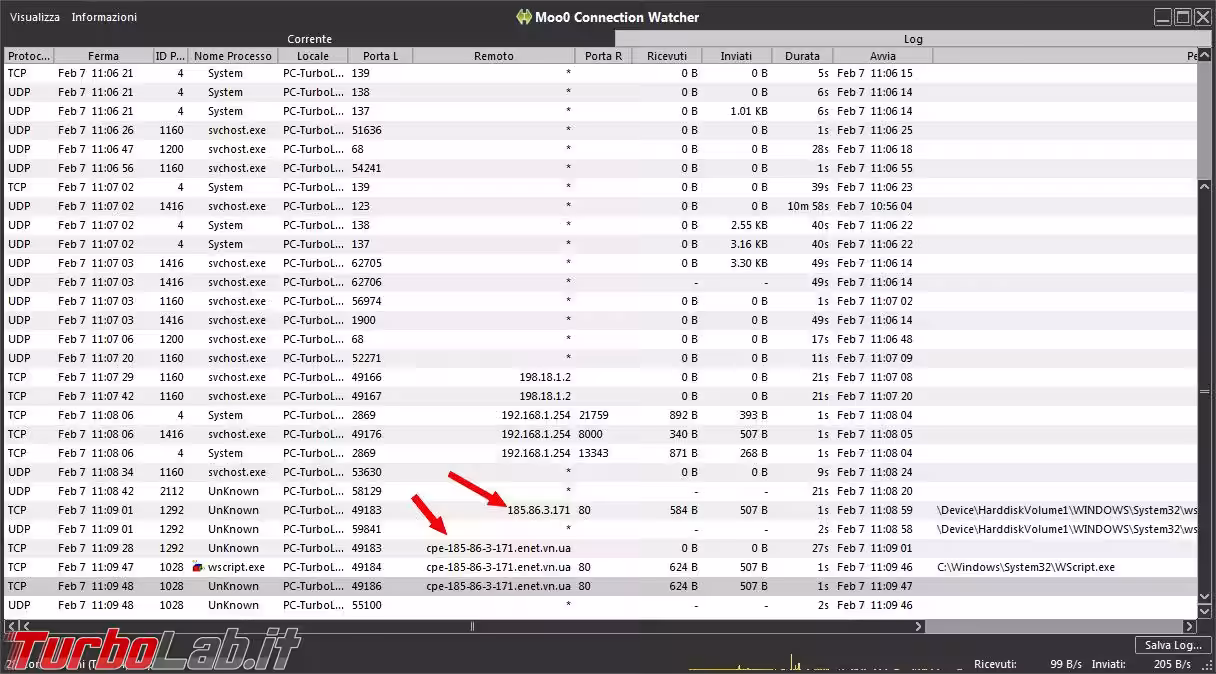1216x674 pixels.
Task: Click the Moo0 logo icon in title bar
Action: [x=523, y=17]
